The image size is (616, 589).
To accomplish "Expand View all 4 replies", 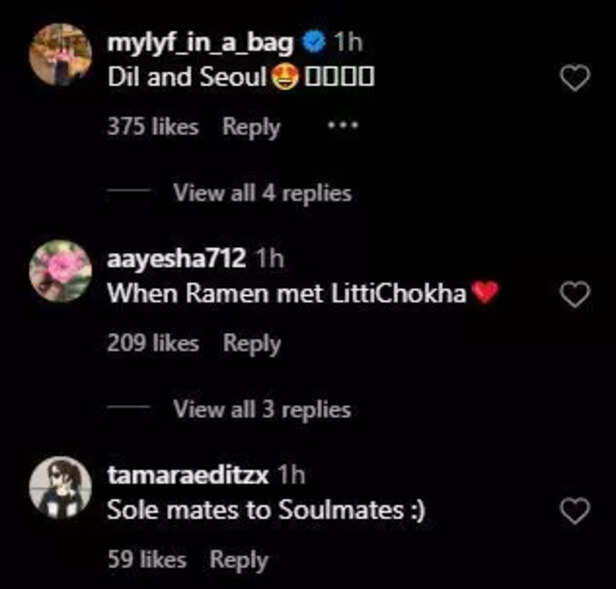I will click(x=262, y=193).
